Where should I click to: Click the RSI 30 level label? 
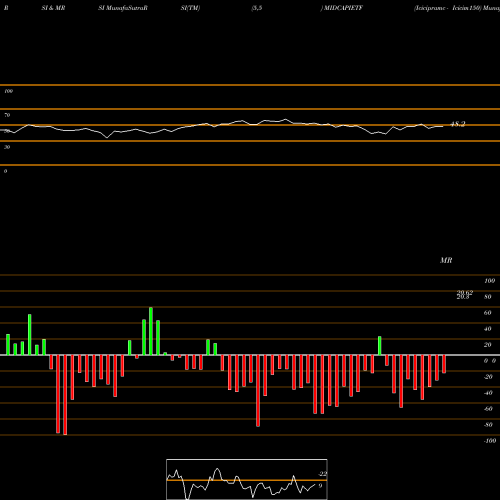(7, 147)
